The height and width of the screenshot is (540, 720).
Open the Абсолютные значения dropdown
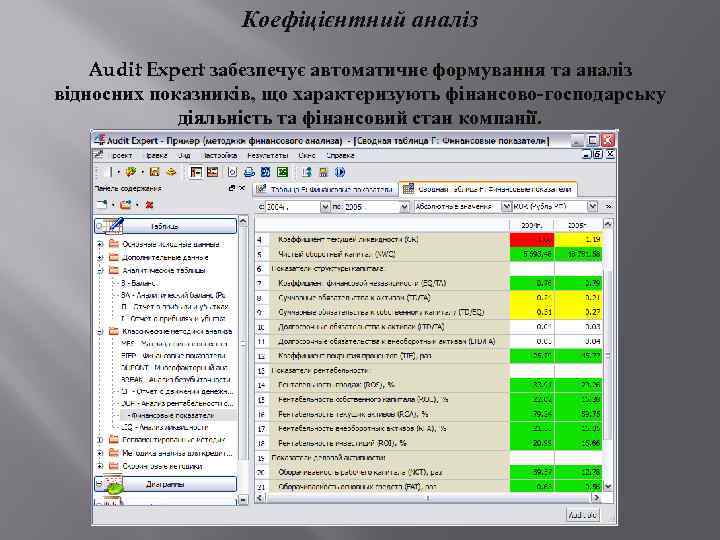(x=506, y=207)
